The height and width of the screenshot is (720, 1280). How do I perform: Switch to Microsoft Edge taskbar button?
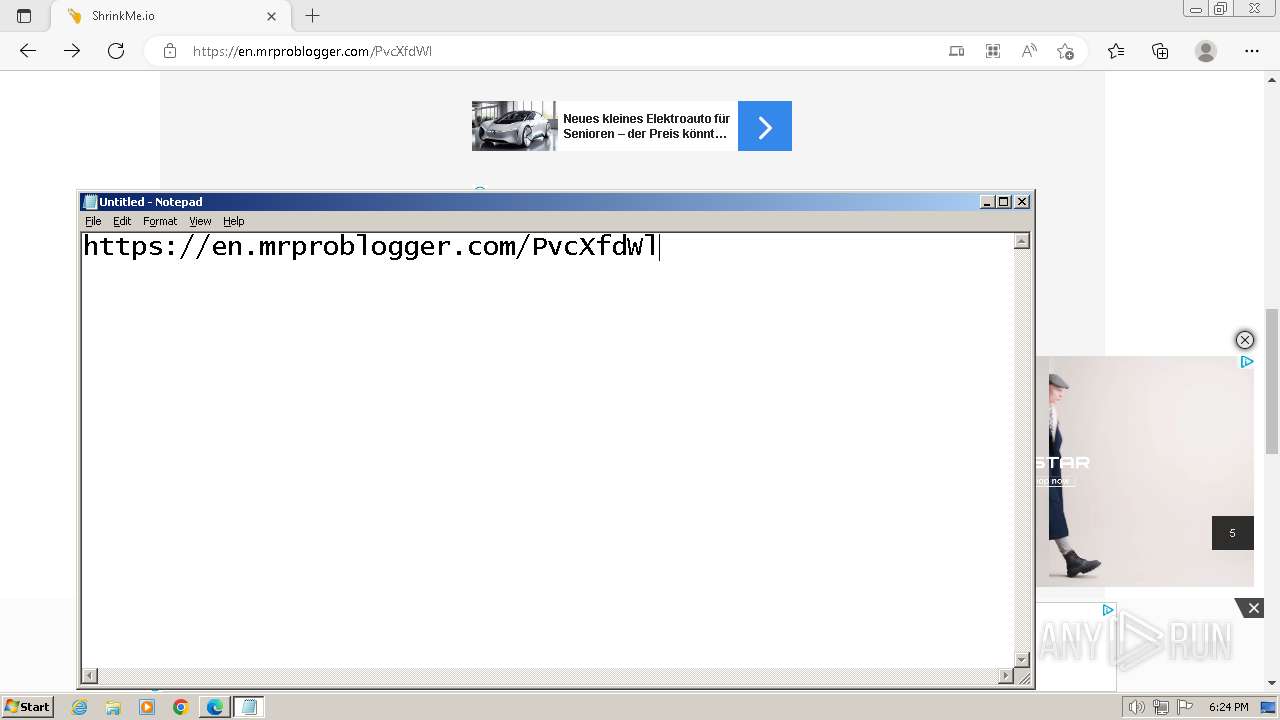215,707
